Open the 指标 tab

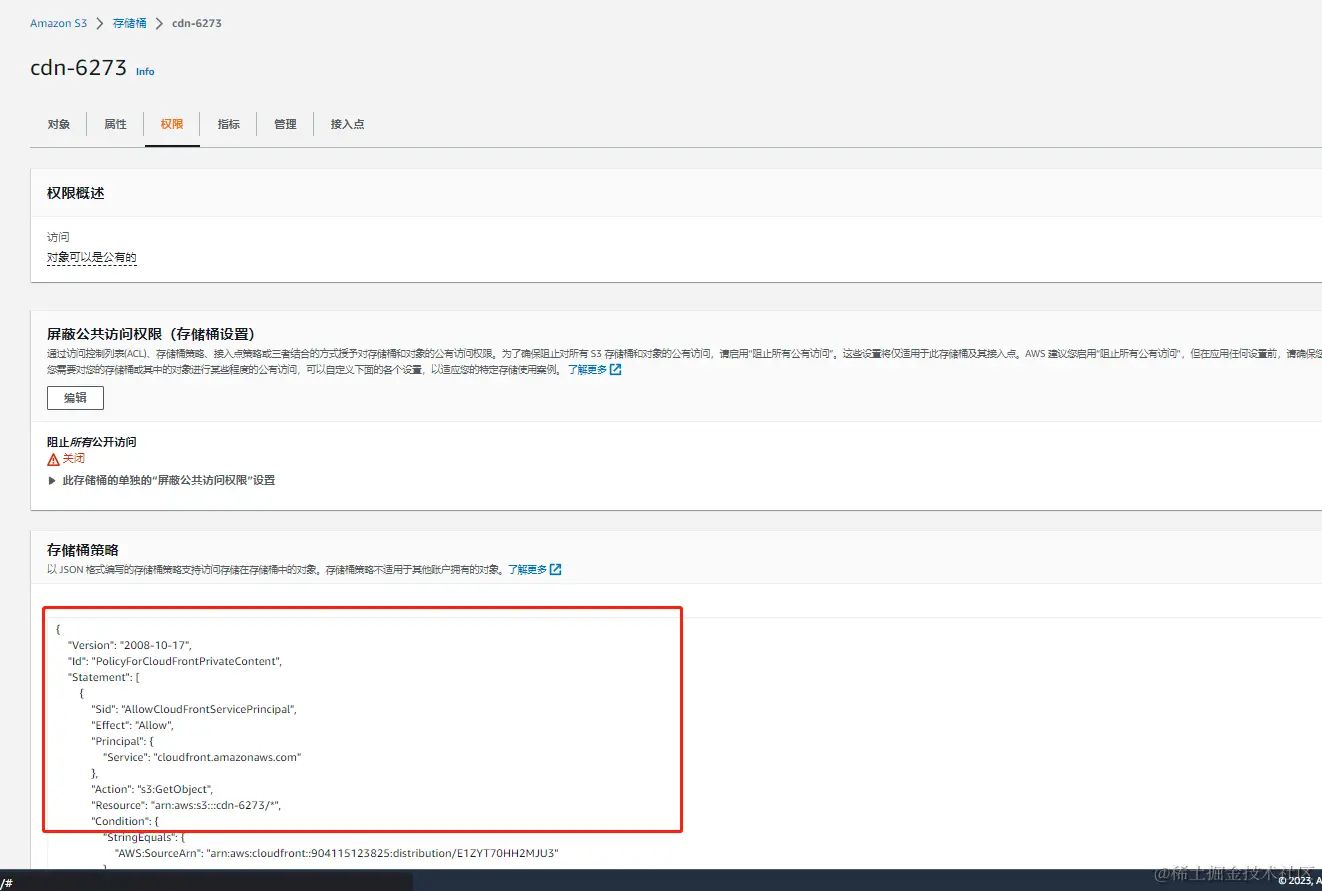(x=229, y=124)
